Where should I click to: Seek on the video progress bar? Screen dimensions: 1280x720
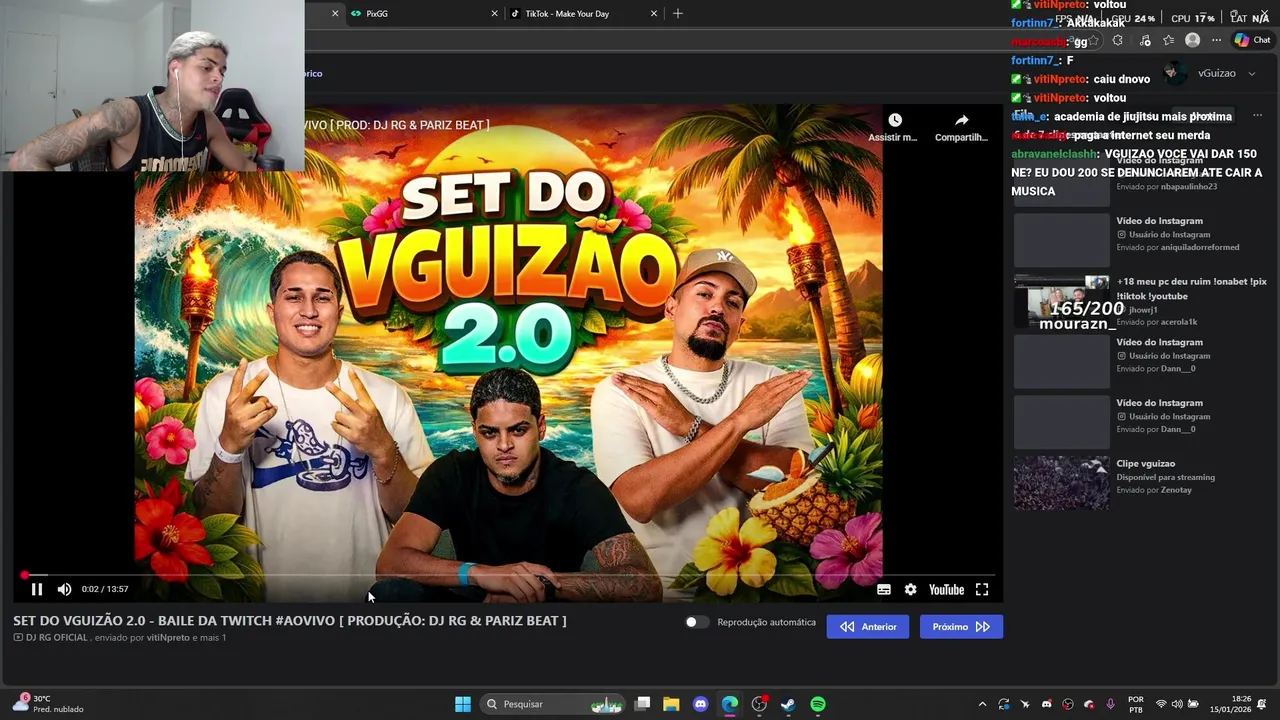click(x=508, y=575)
